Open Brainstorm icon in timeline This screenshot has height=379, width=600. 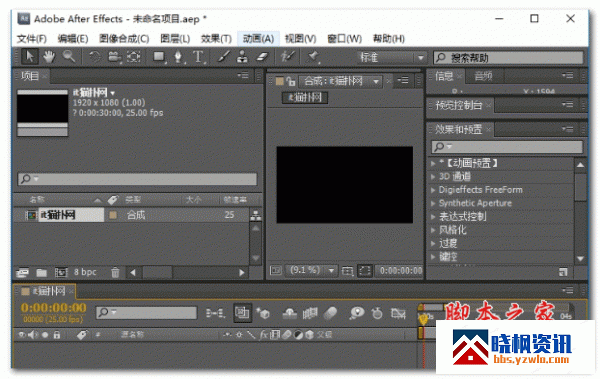[356, 313]
